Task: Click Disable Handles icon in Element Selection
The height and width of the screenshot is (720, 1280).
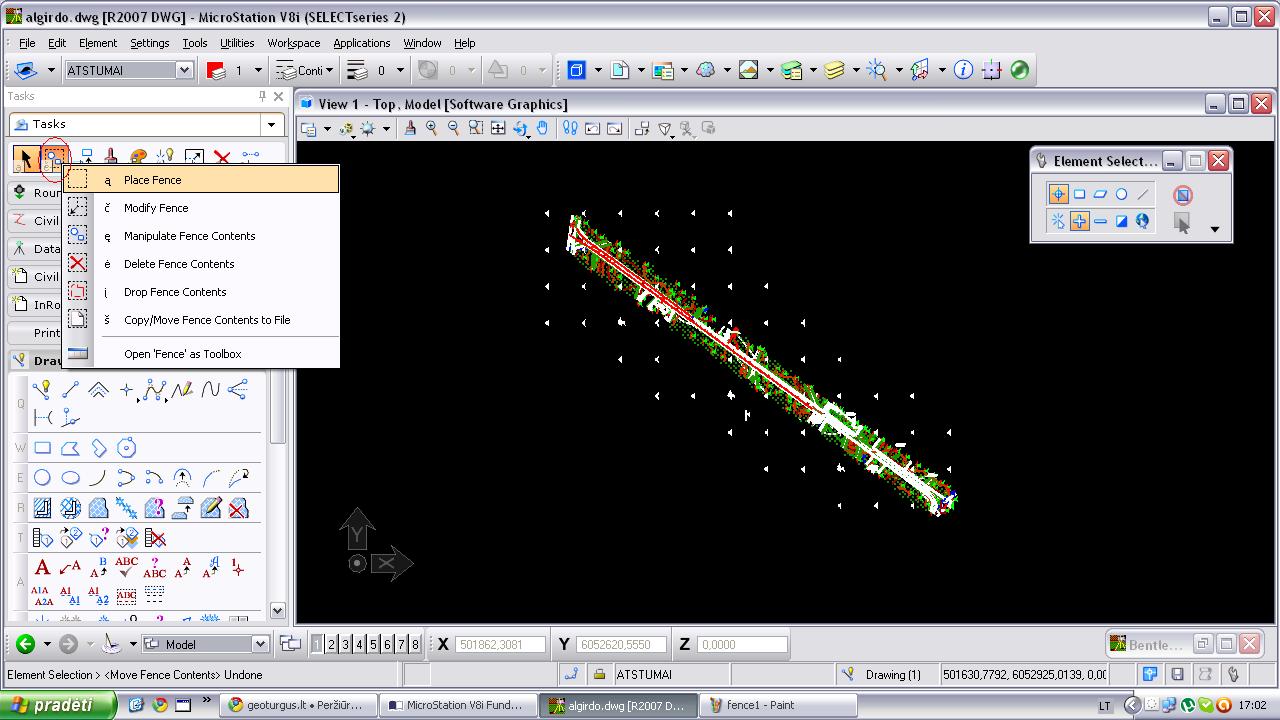Action: coord(1183,195)
